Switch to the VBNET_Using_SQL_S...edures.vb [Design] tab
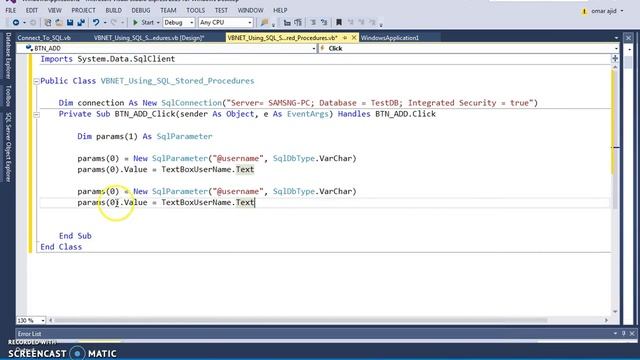Image resolution: width=640 pixels, height=360 pixels. point(149,38)
